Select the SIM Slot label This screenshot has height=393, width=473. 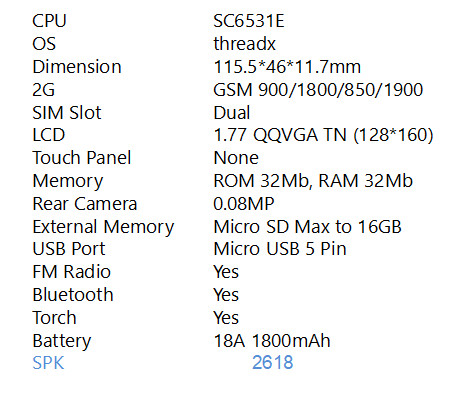point(67,113)
